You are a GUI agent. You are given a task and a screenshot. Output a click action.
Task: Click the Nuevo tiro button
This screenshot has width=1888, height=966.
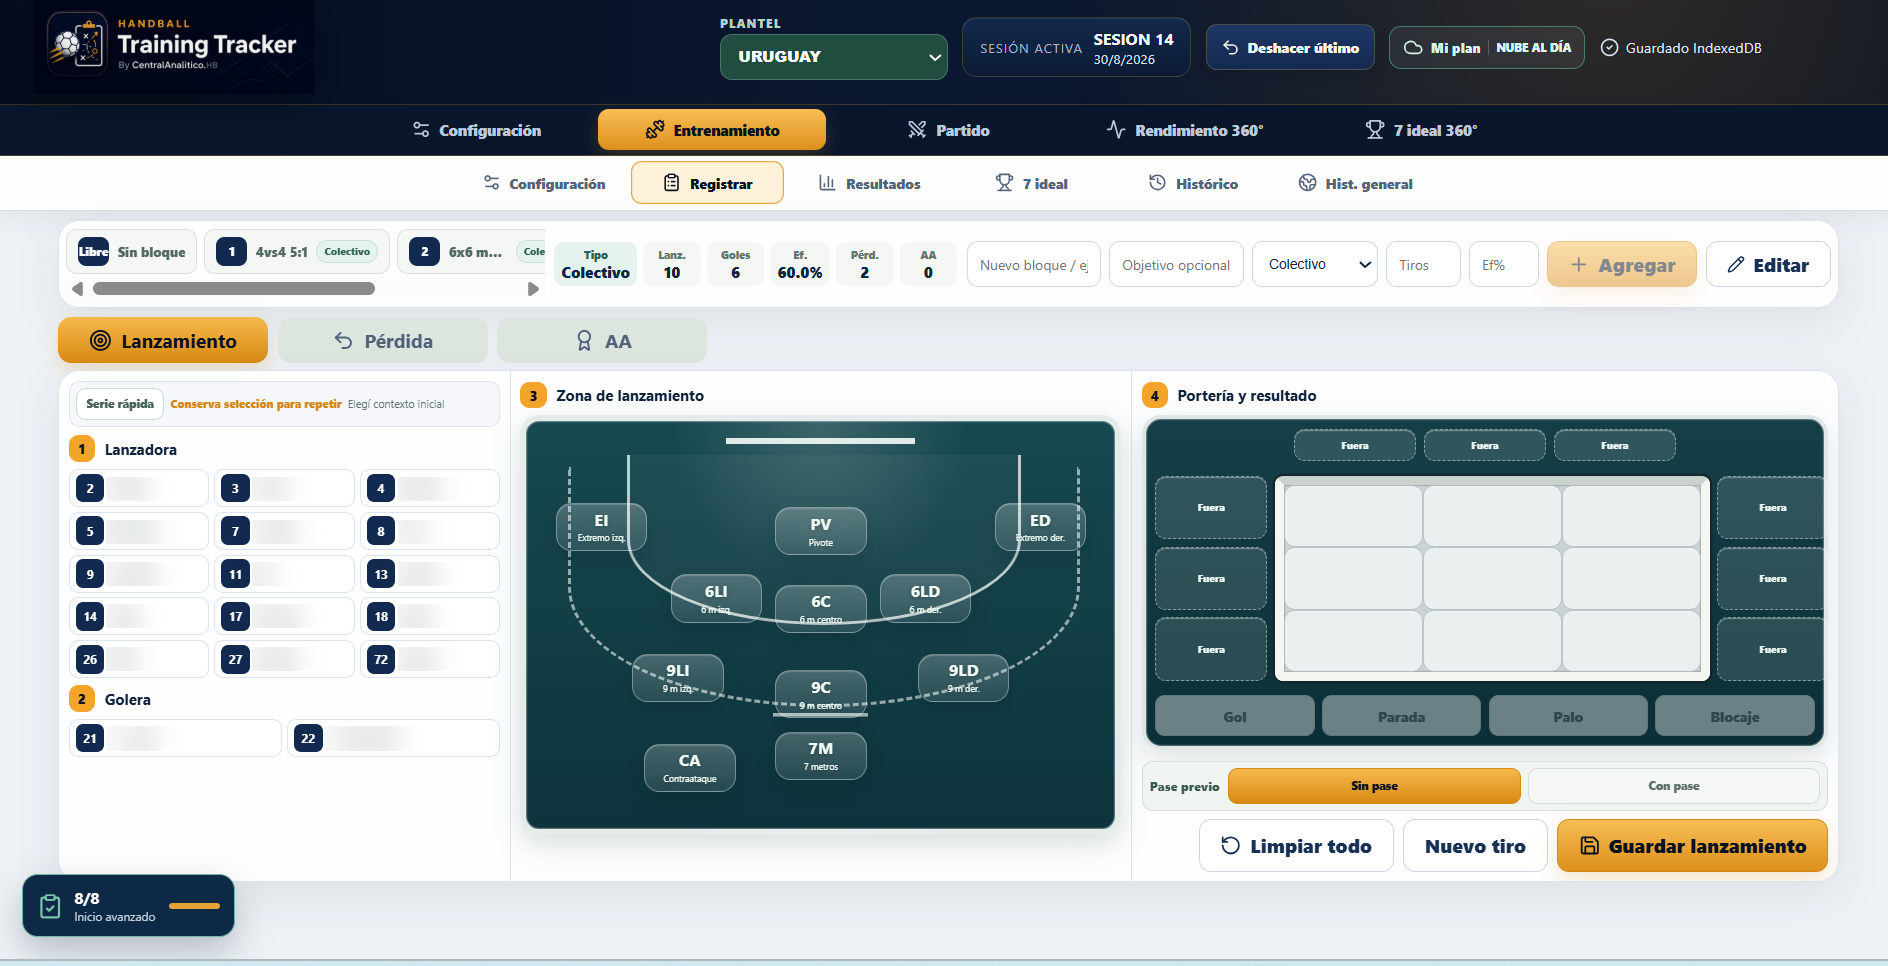(x=1475, y=846)
